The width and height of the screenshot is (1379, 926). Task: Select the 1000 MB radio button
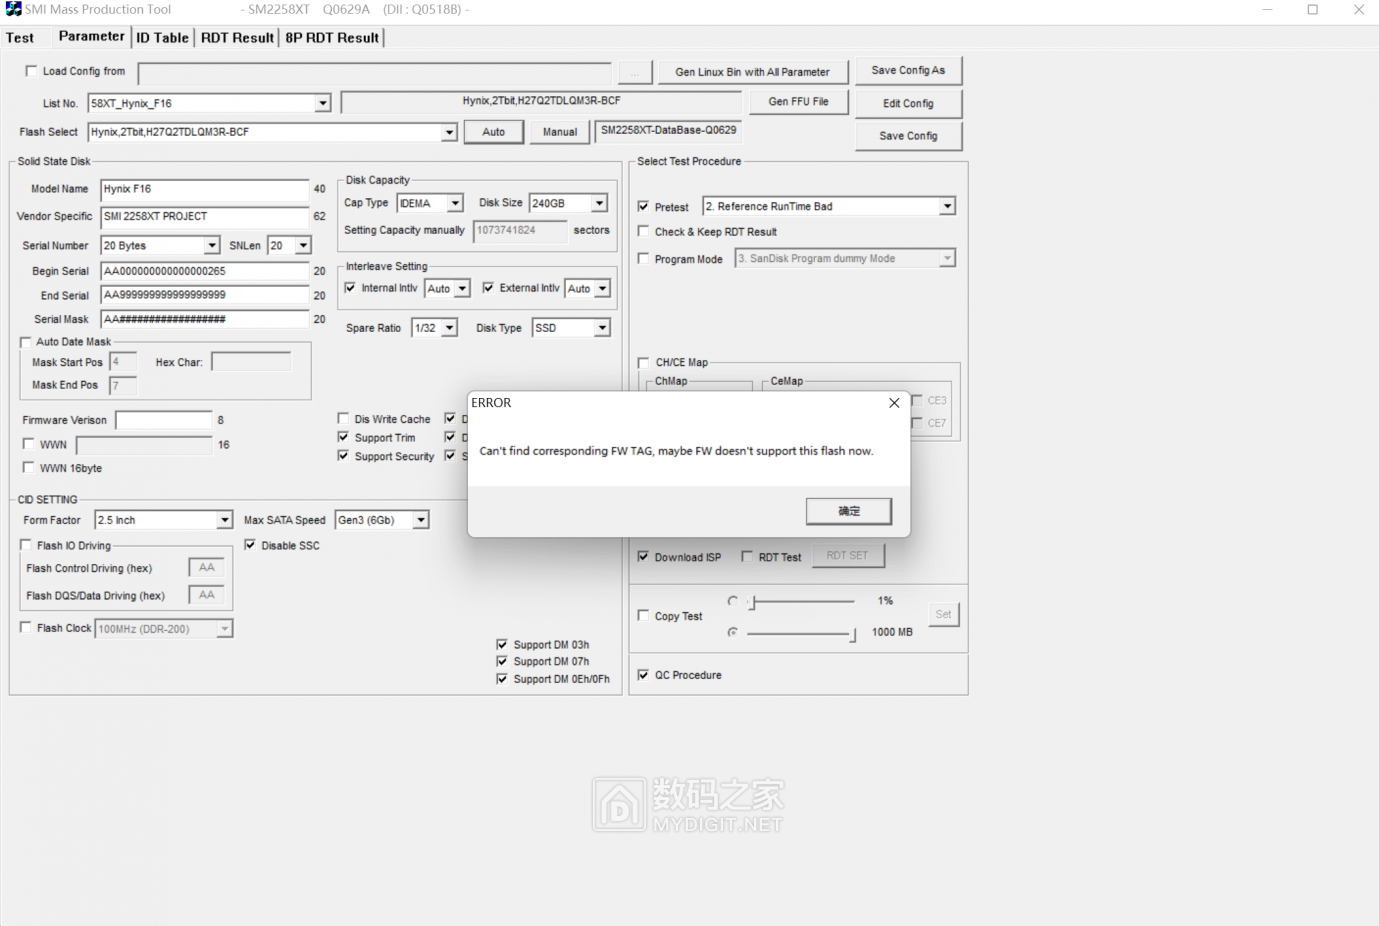coord(733,632)
